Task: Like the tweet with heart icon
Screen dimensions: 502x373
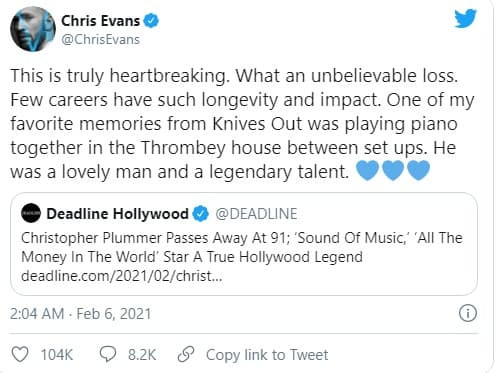Action: tap(20, 354)
